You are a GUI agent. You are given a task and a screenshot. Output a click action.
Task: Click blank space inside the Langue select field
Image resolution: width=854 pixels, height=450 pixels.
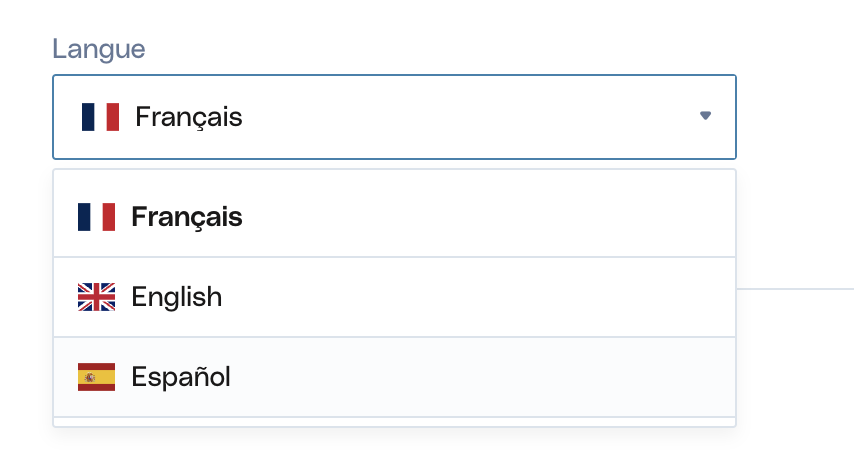(x=468, y=117)
